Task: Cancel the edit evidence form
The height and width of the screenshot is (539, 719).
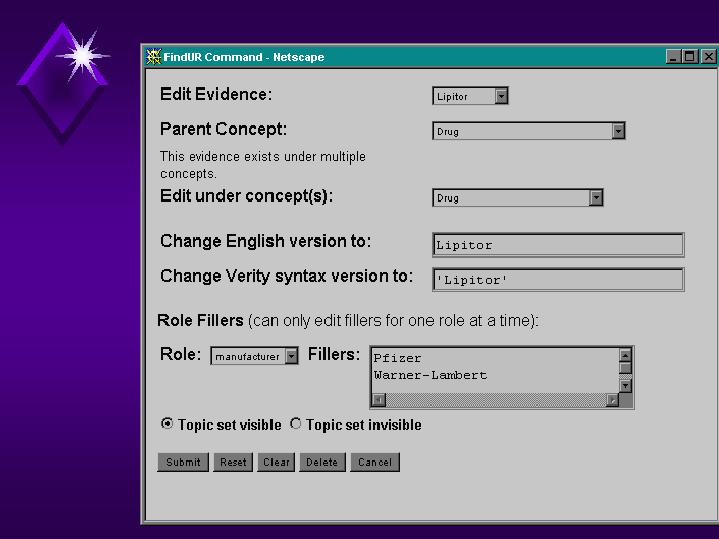Action: pyautogui.click(x=375, y=462)
